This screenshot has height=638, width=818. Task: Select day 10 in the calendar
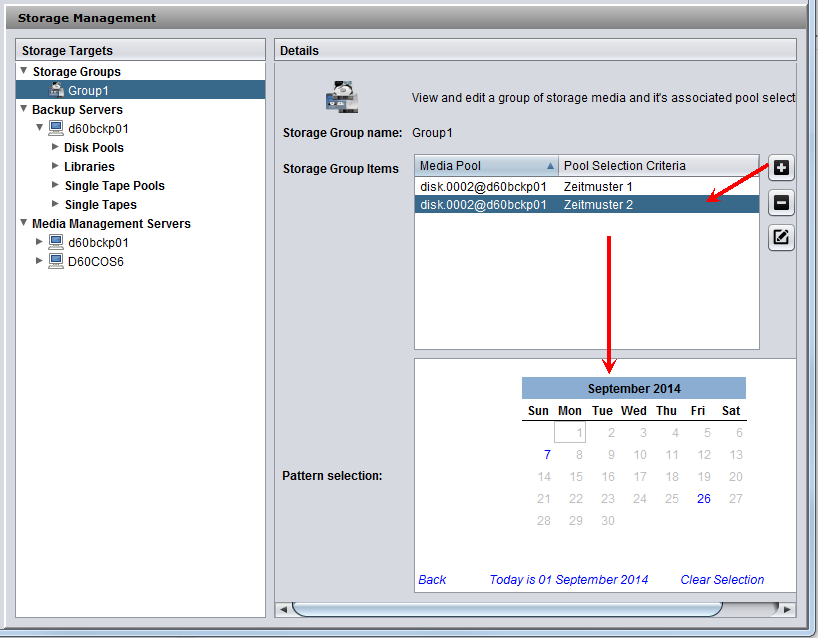640,454
